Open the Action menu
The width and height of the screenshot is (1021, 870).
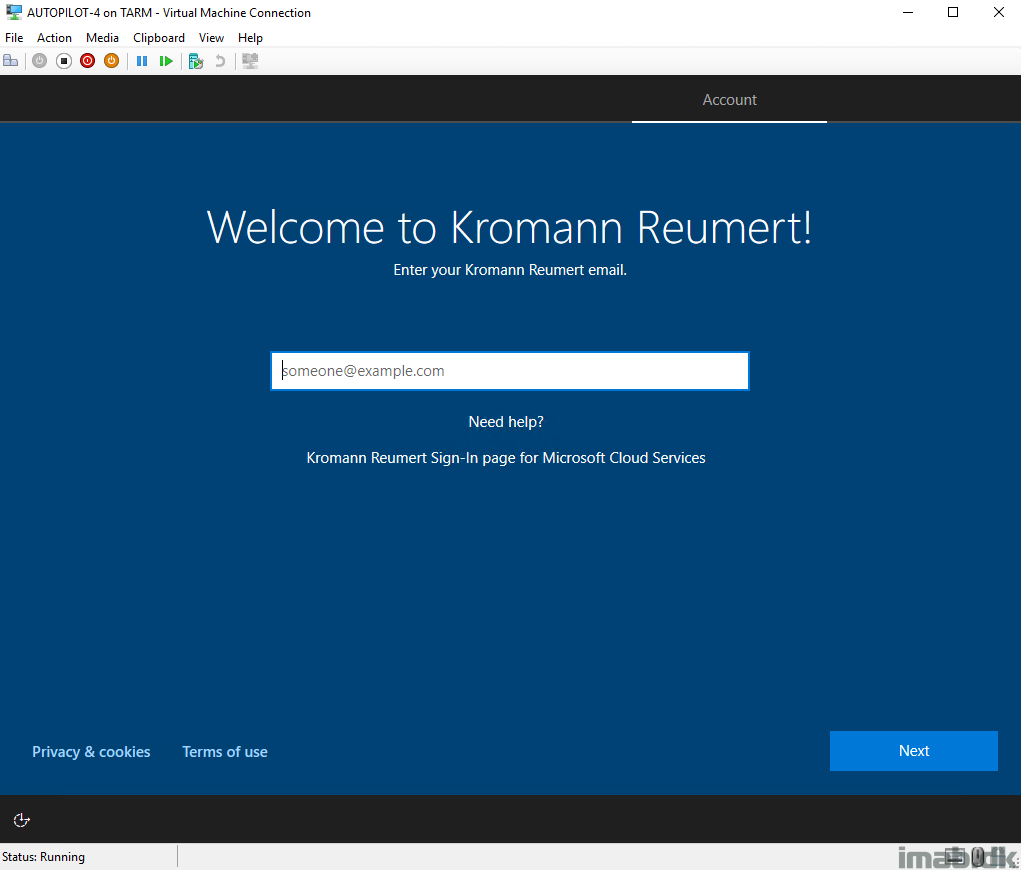tap(54, 38)
